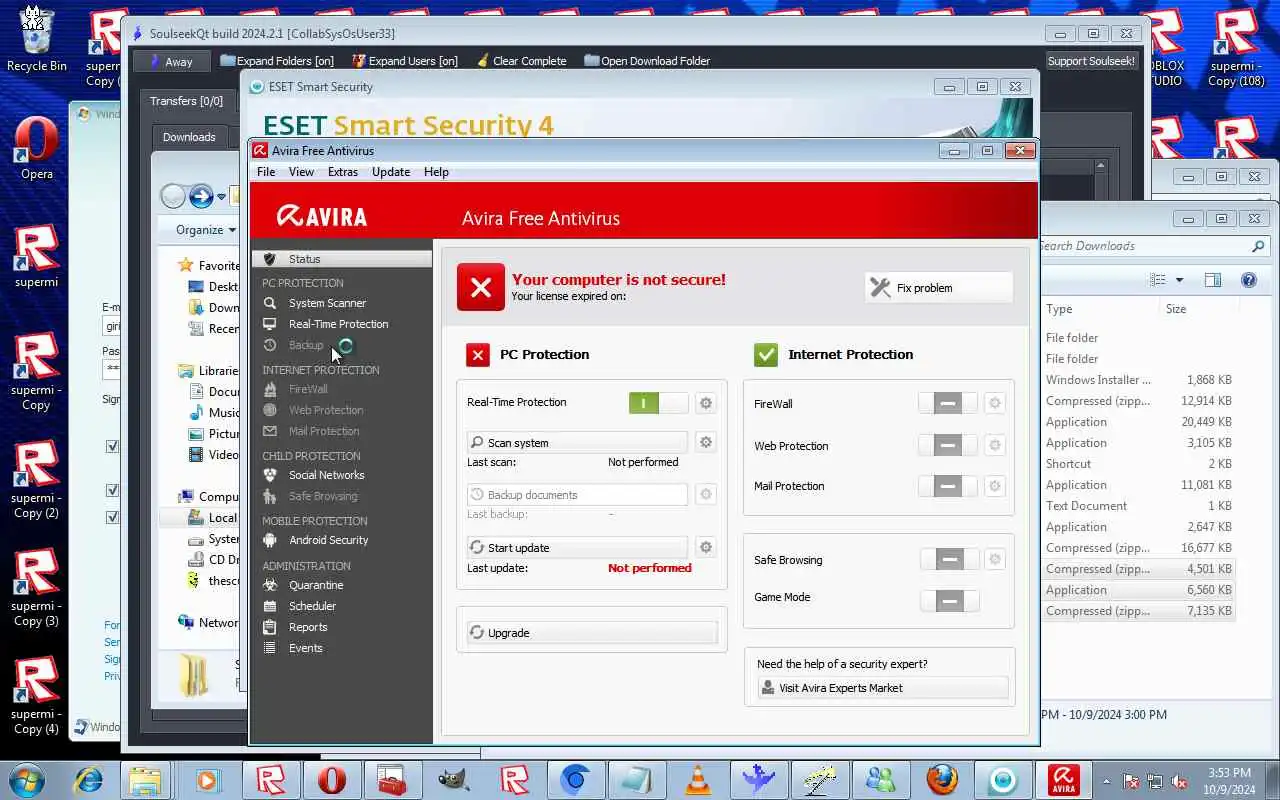This screenshot has width=1280, height=800.
Task: Click the Fix problem button
Action: (x=939, y=288)
